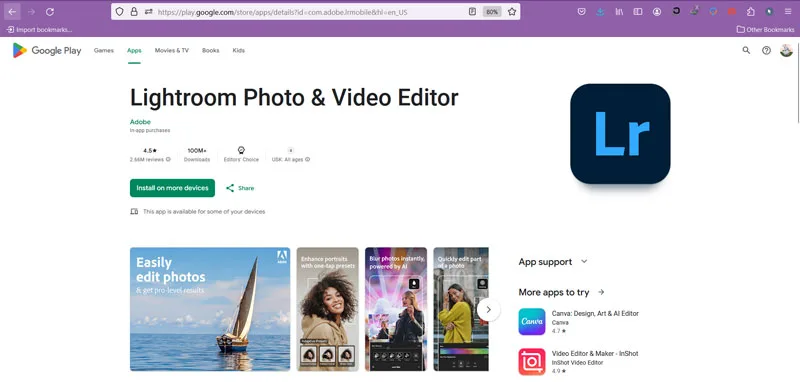The height and width of the screenshot is (382, 800).
Task: Open the Books tab
Action: tap(210, 50)
